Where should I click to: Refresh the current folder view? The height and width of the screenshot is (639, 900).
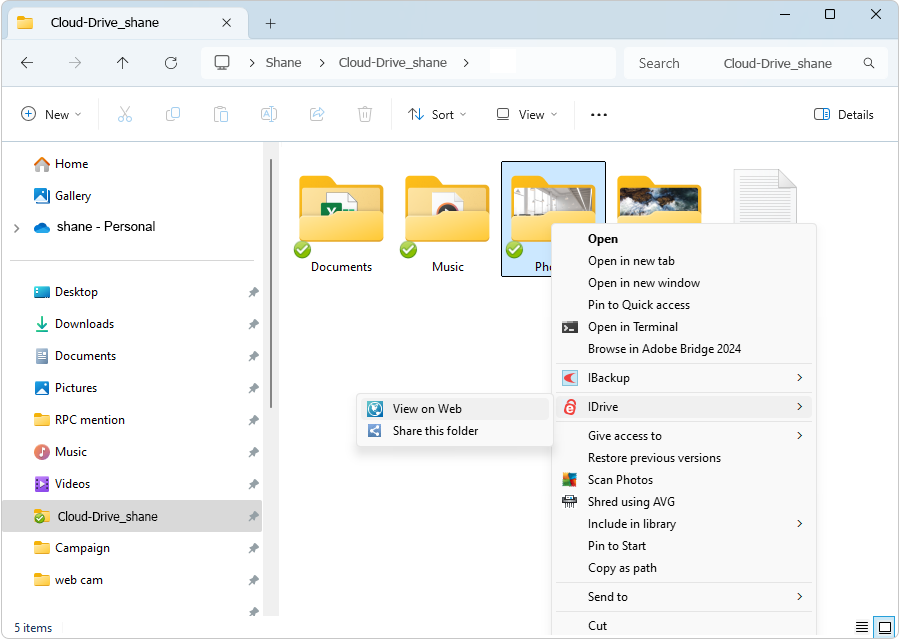coord(170,63)
